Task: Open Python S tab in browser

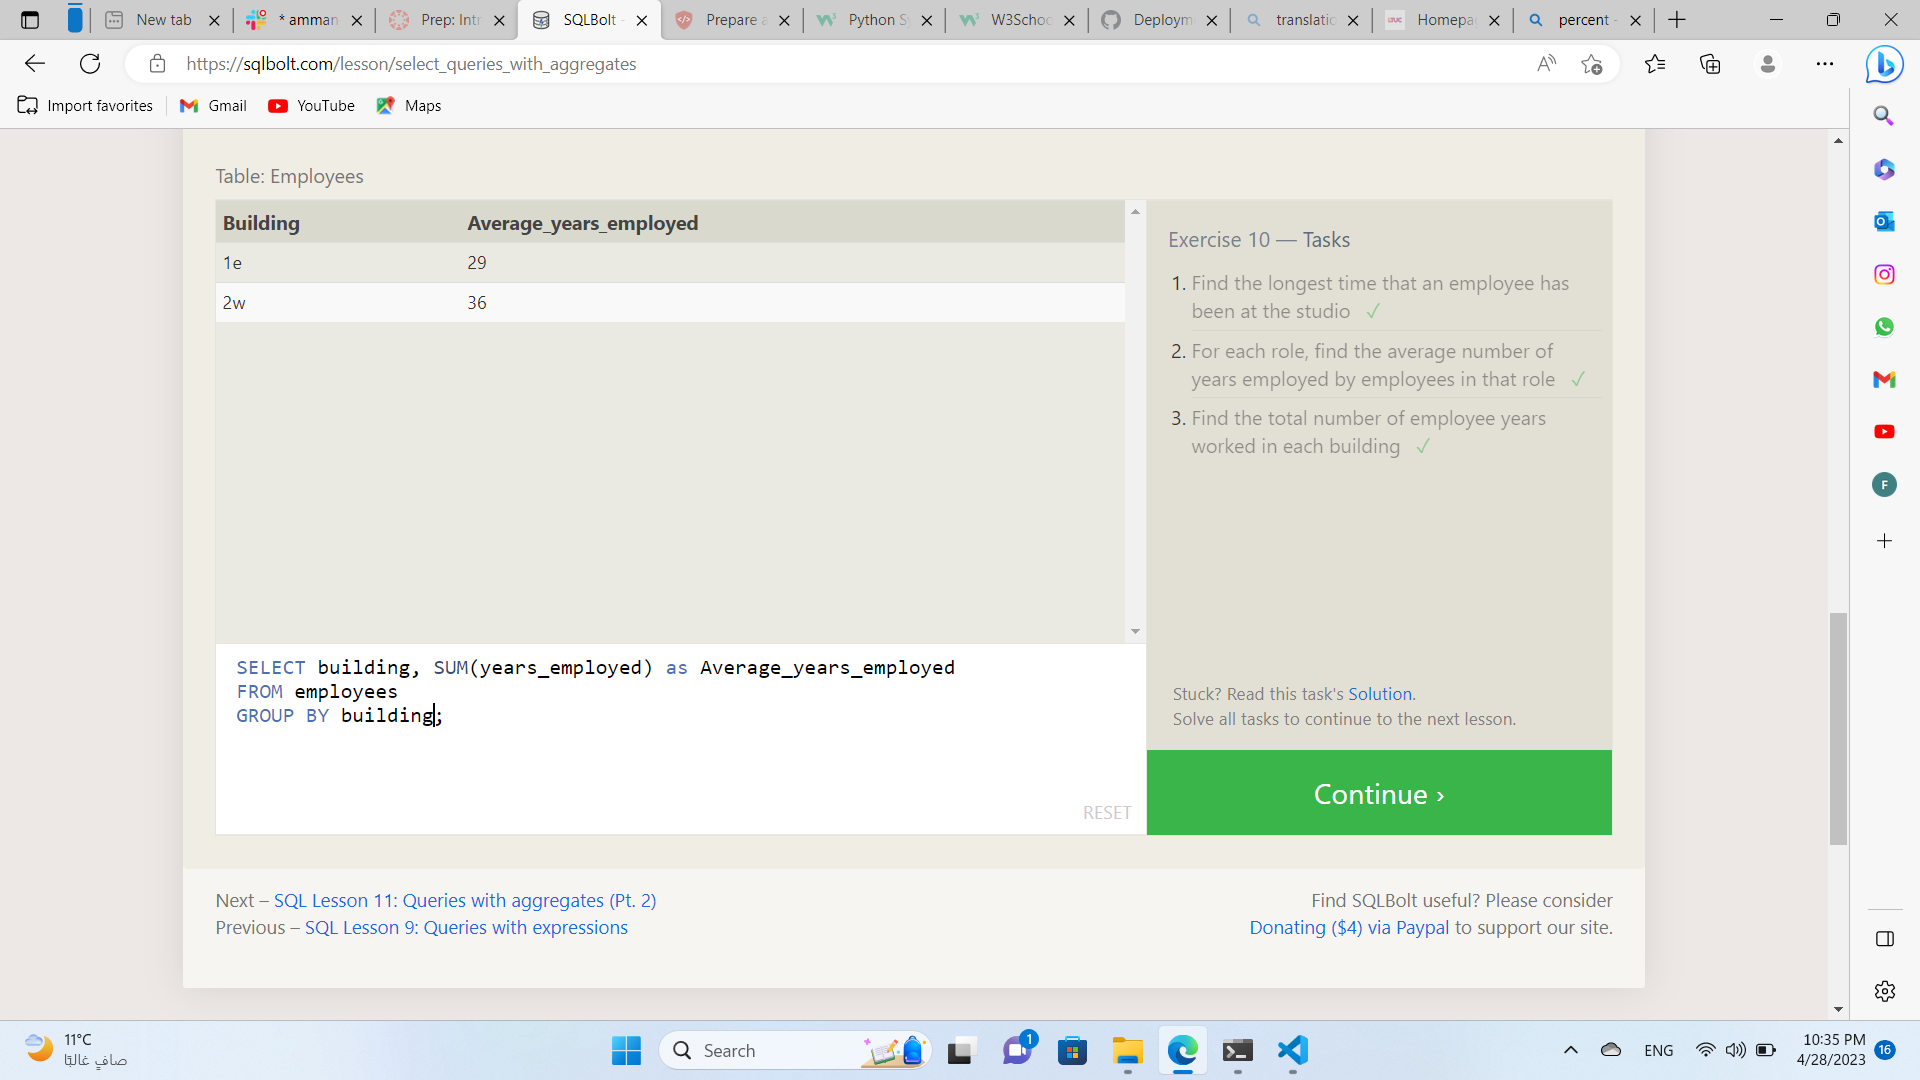Action: [x=865, y=20]
